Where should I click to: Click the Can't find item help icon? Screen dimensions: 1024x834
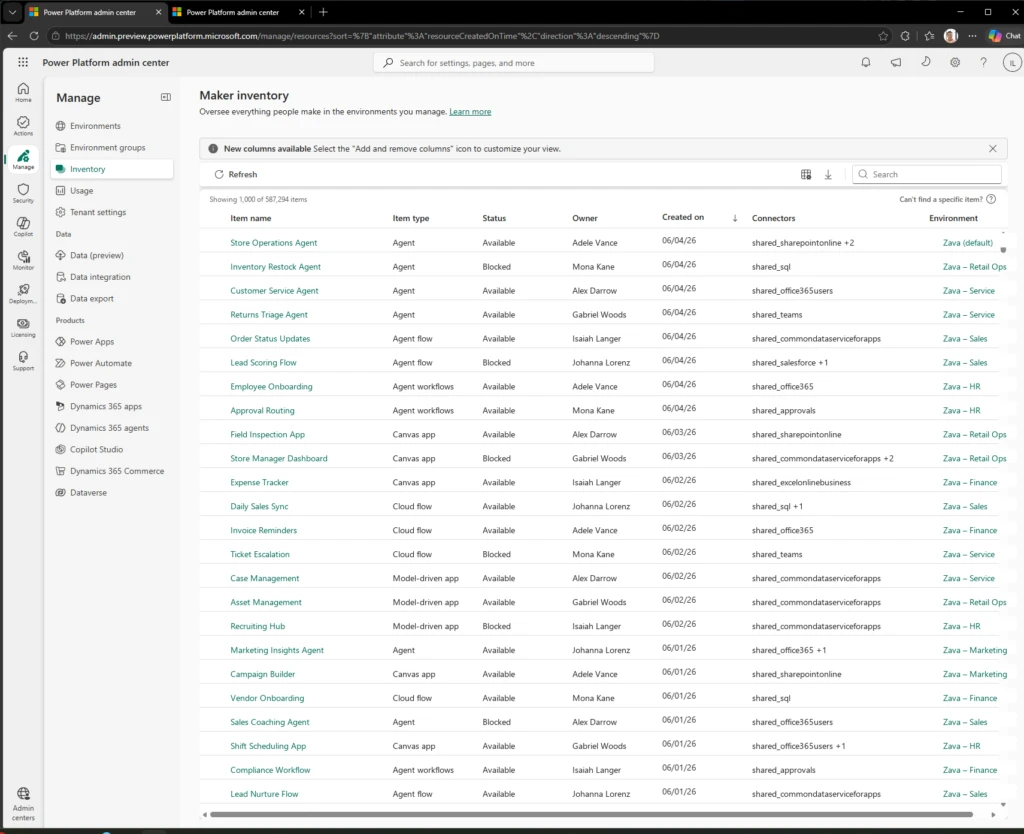point(991,199)
